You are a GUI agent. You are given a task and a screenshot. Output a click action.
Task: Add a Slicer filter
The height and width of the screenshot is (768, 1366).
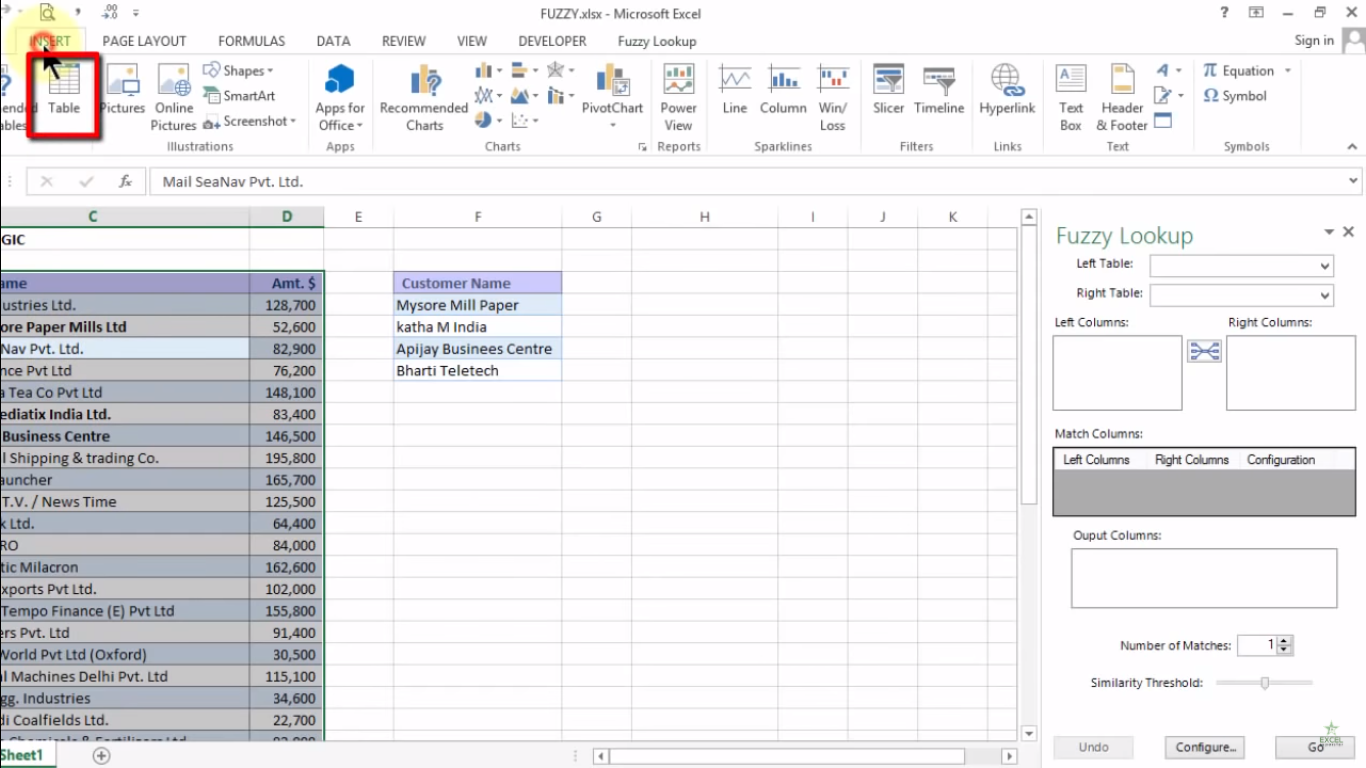pyautogui.click(x=888, y=90)
